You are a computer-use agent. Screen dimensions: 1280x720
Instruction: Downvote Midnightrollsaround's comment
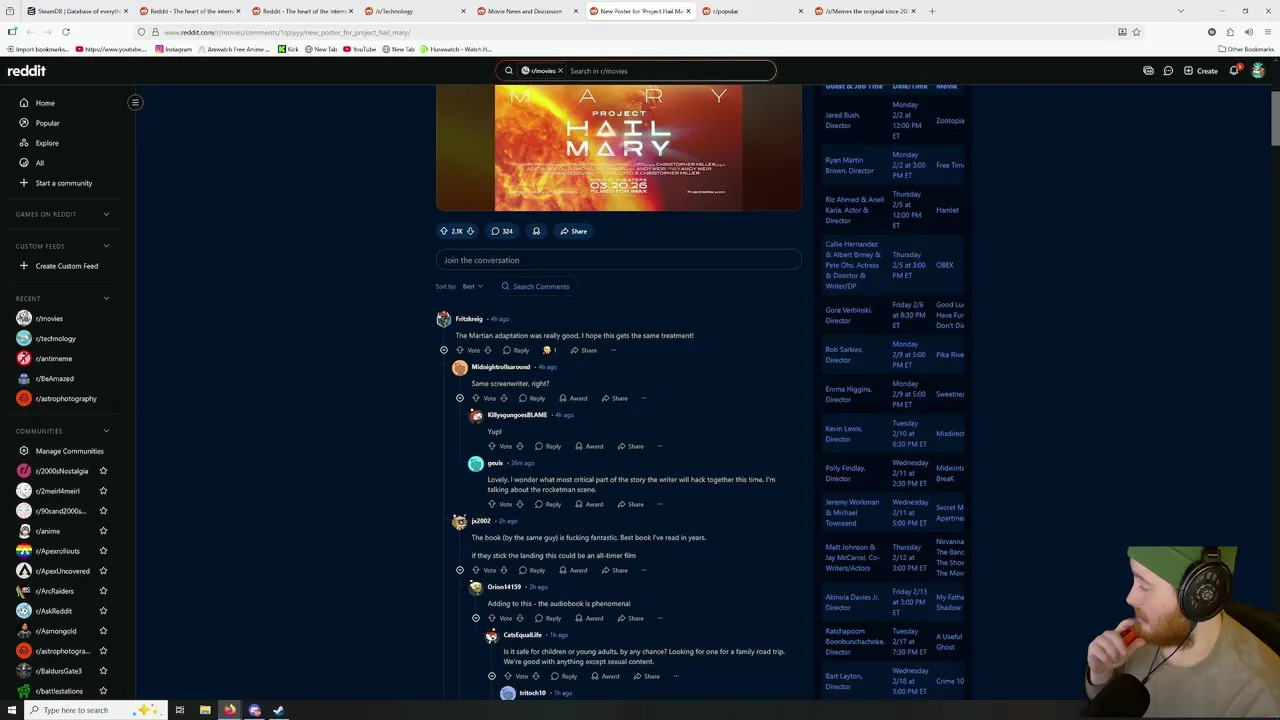coord(504,398)
